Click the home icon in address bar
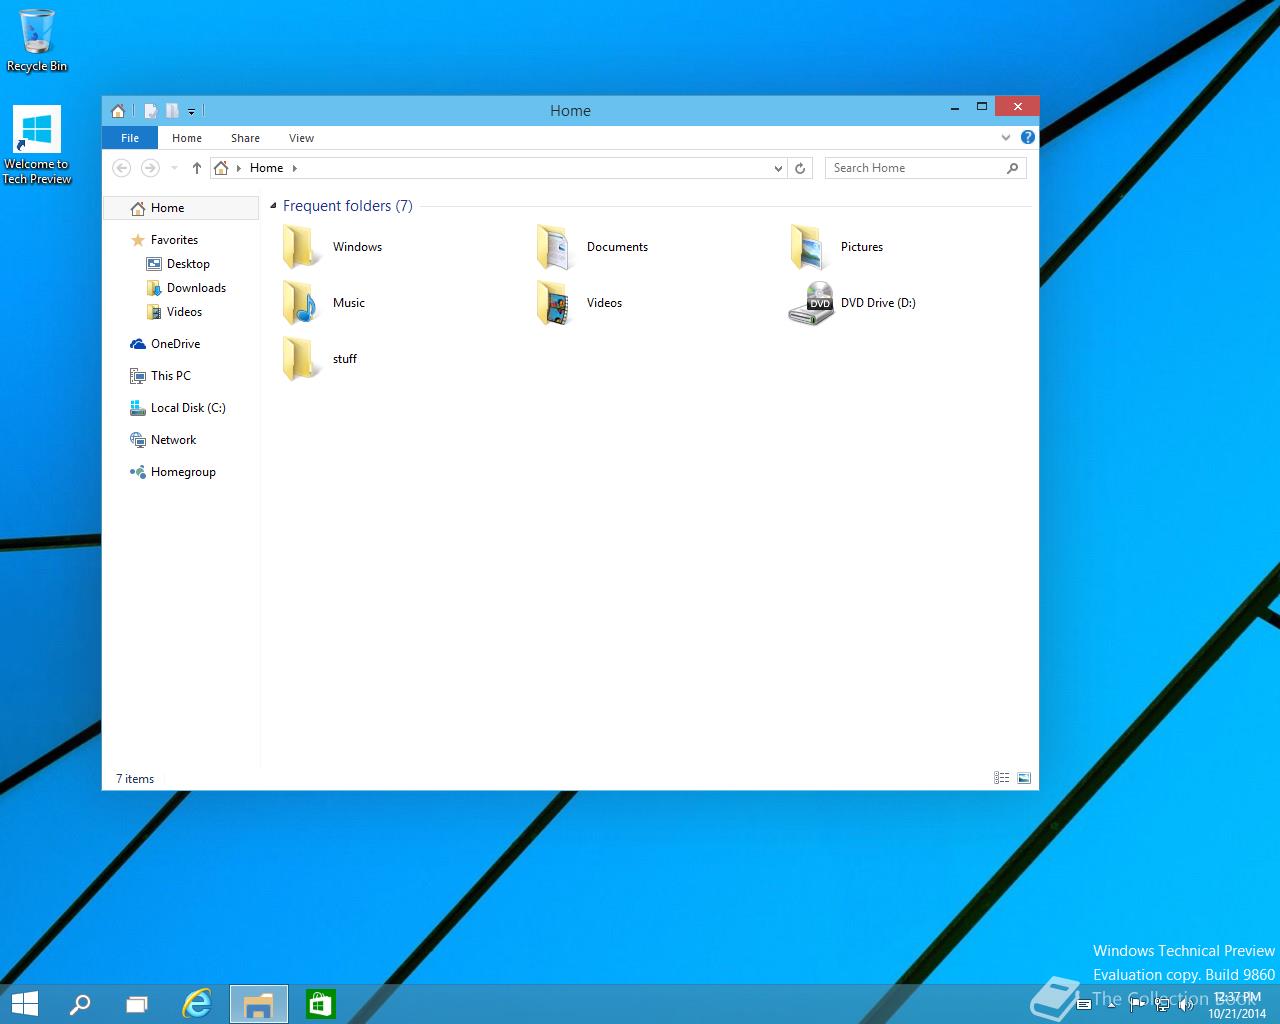1280x1024 pixels. [222, 168]
